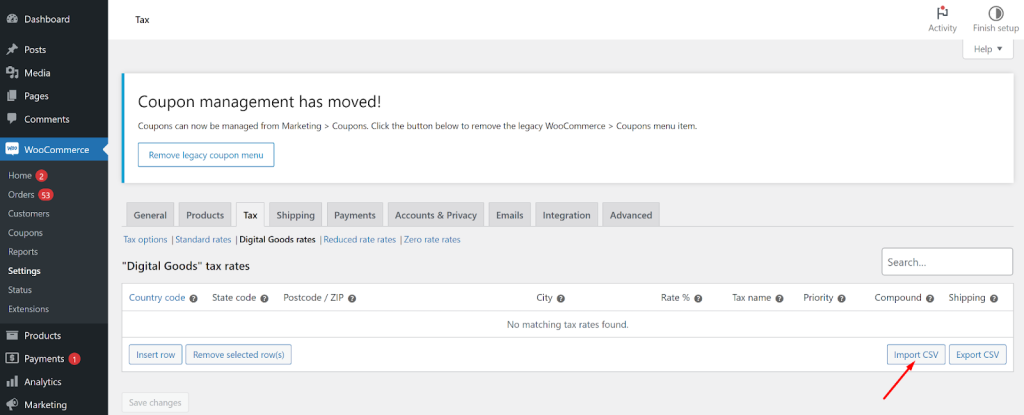Viewport: 1024px width, 415px height.
Task: Open Marketing megaphone icon
Action: click(12, 405)
